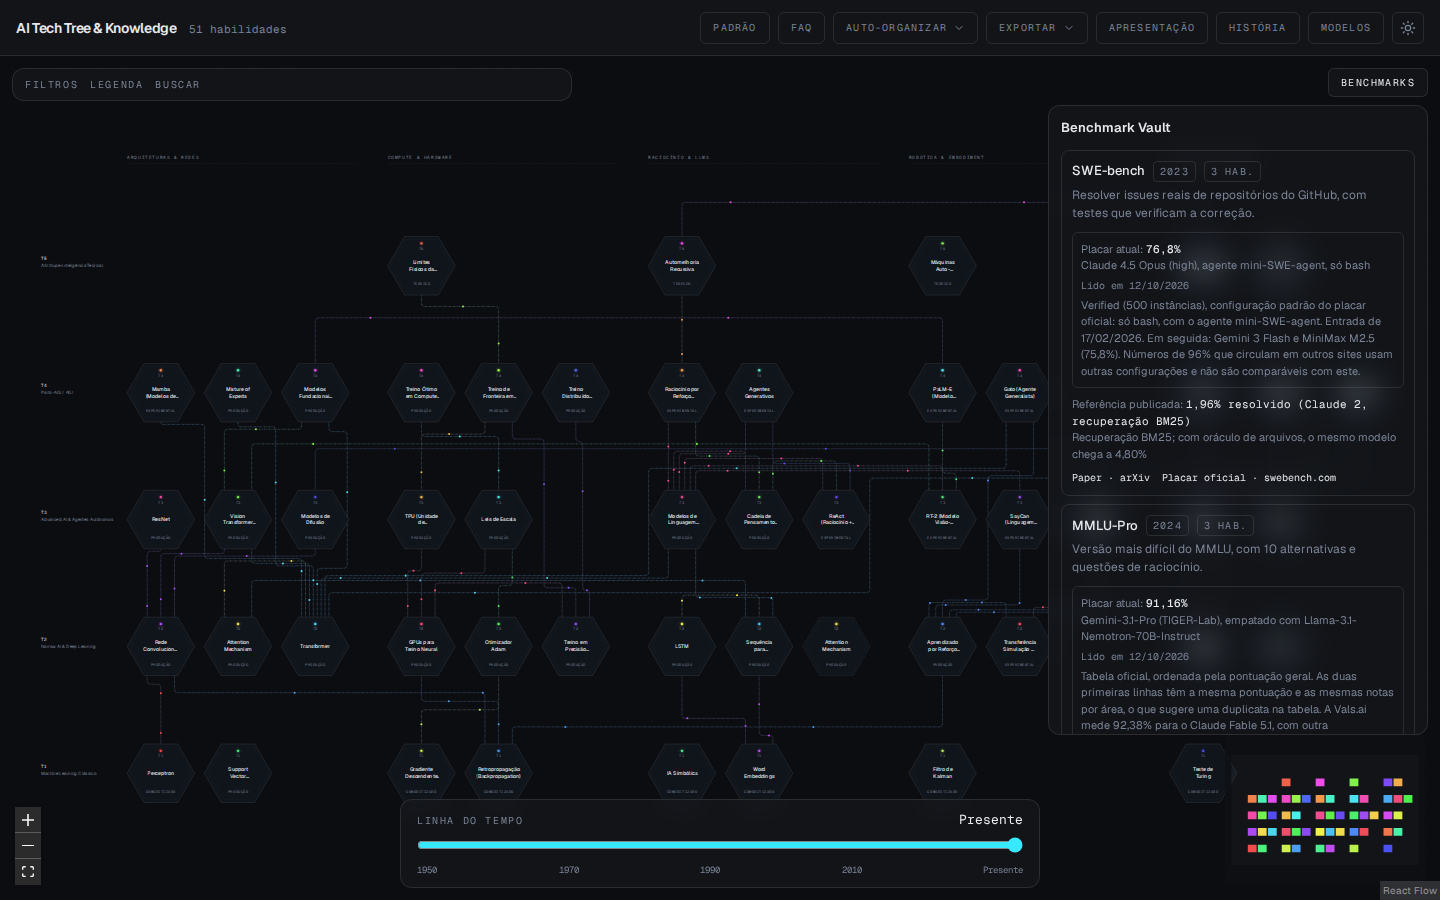
Task: Select the Gato (Agente Generalista) node
Action: point(1020,393)
